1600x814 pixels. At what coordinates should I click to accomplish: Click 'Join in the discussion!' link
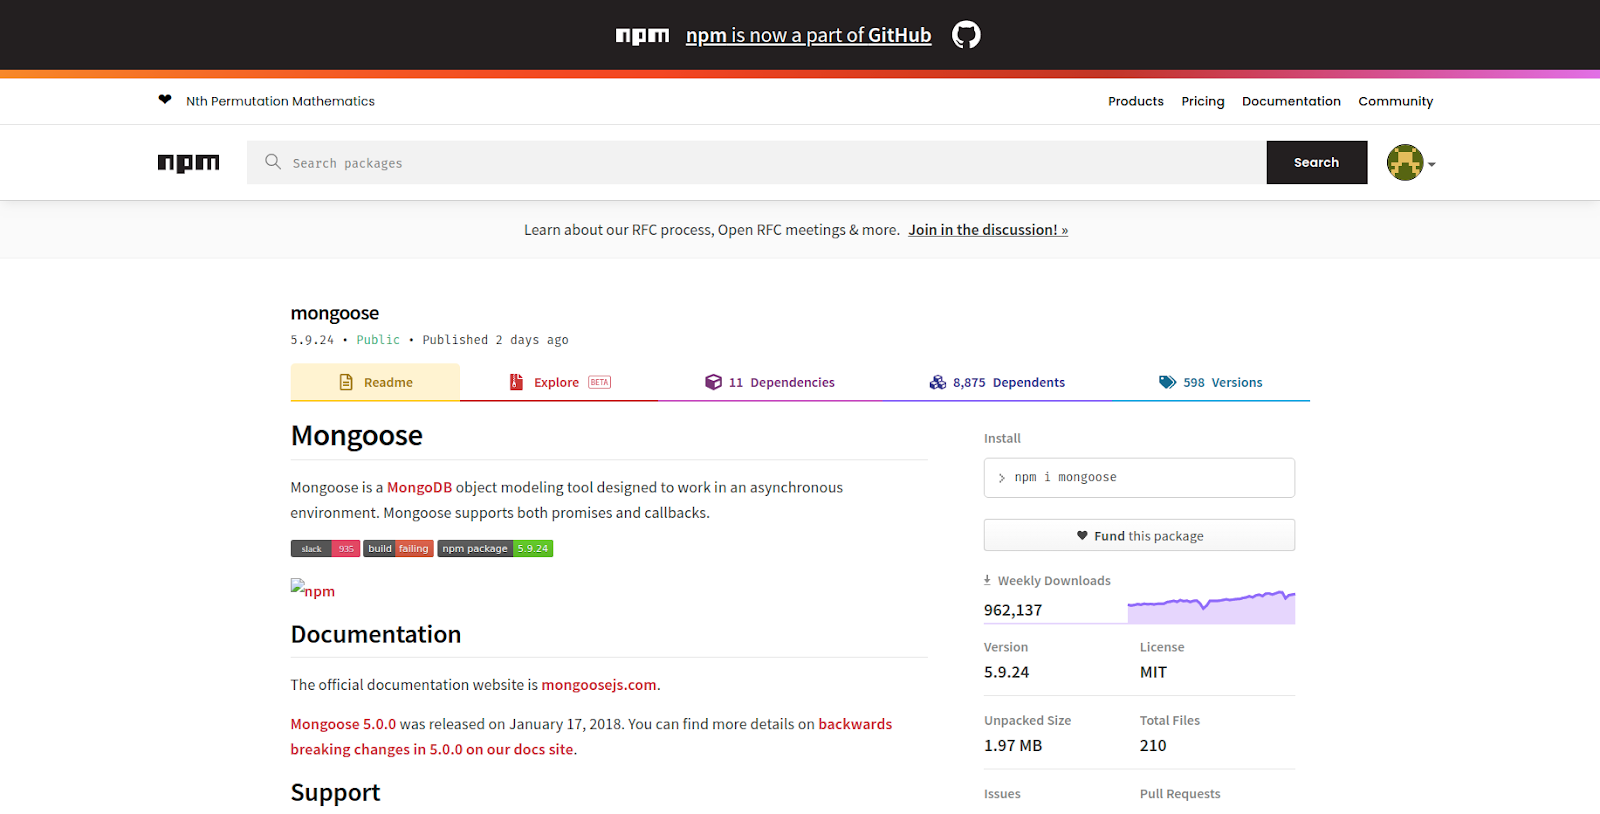click(988, 229)
